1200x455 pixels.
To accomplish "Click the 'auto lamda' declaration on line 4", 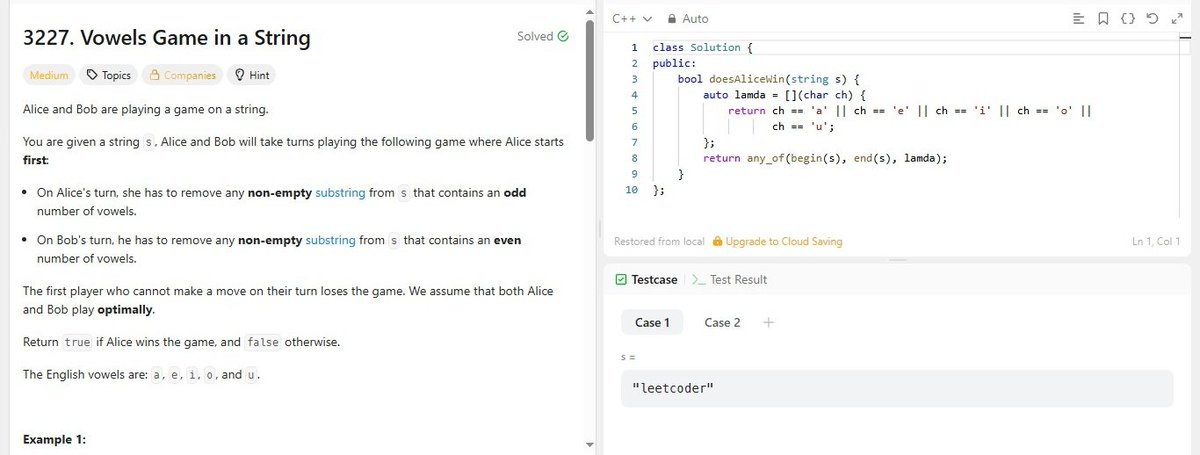I will (x=733, y=94).
